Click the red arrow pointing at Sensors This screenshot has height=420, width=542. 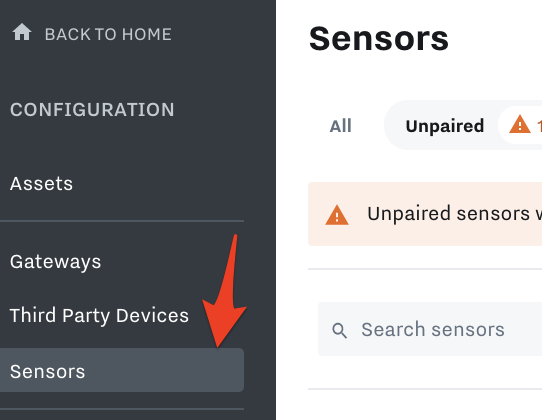[x=225, y=291]
